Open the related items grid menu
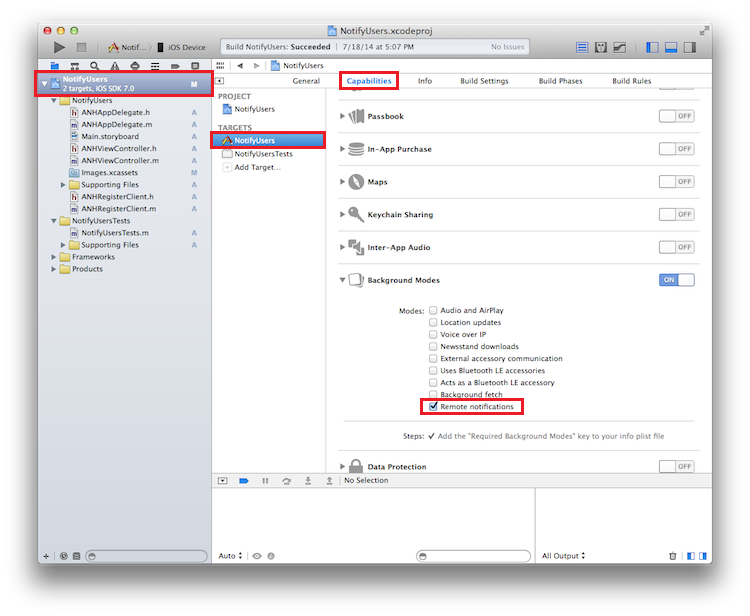This screenshot has height=616, width=750. (220, 66)
